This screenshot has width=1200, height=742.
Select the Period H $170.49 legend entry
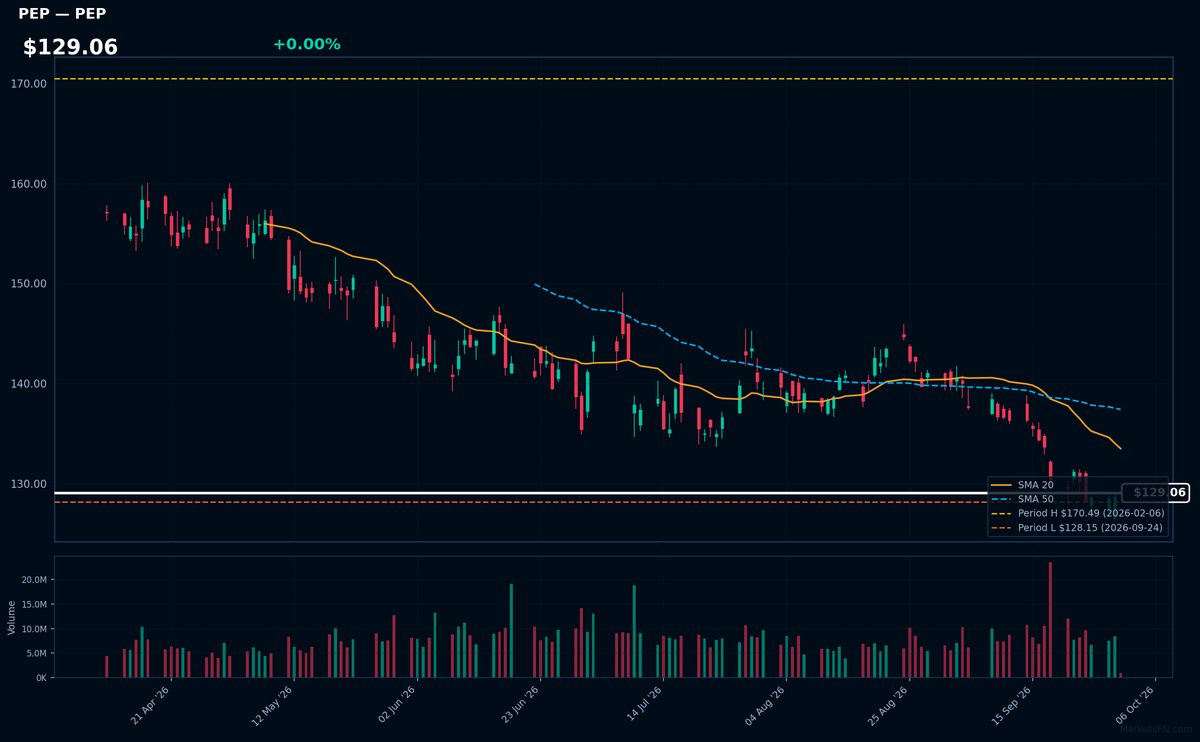(1077, 513)
